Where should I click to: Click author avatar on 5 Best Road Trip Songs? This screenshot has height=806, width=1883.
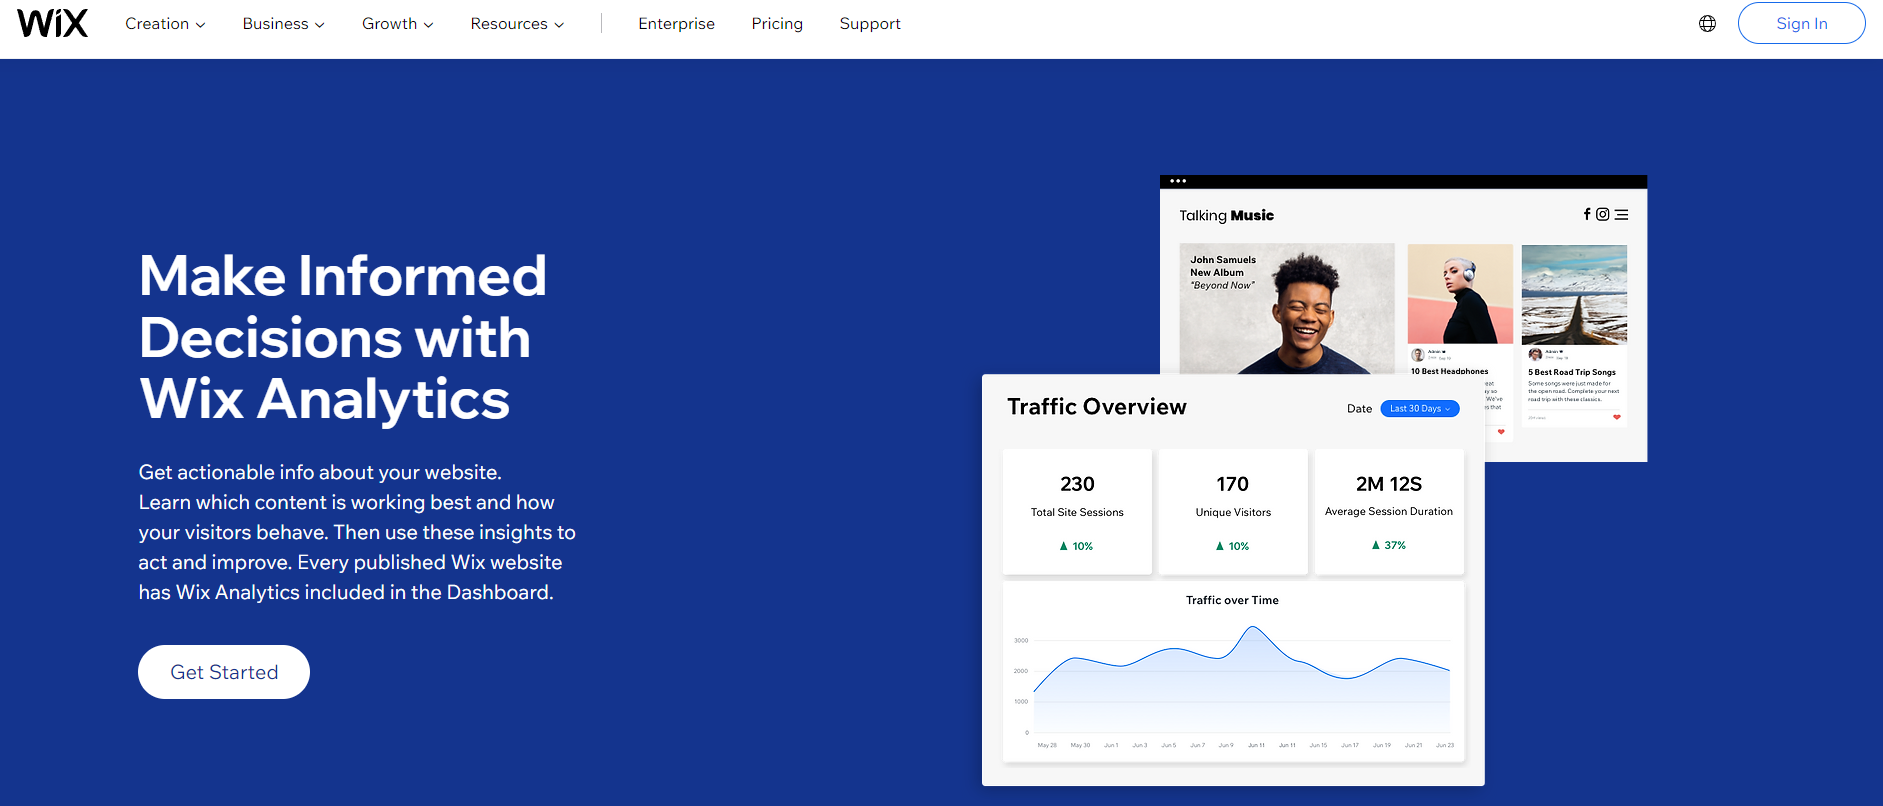(1535, 354)
